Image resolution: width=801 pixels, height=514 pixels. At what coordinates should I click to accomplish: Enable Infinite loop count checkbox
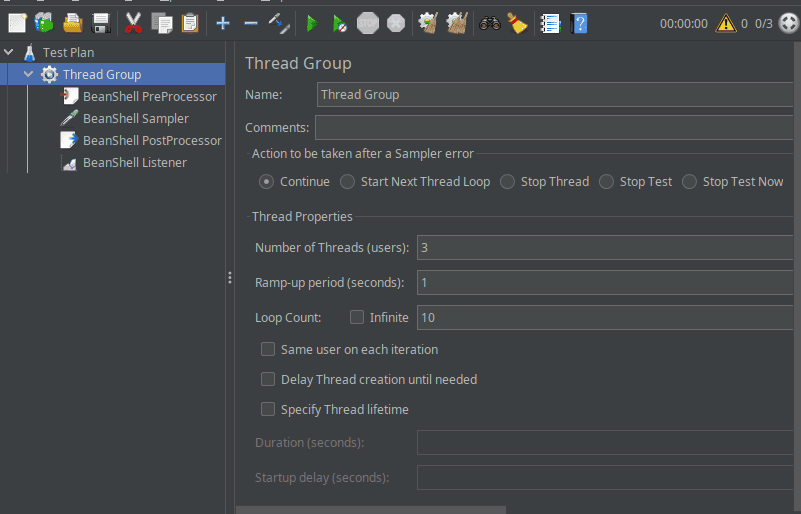click(x=357, y=317)
